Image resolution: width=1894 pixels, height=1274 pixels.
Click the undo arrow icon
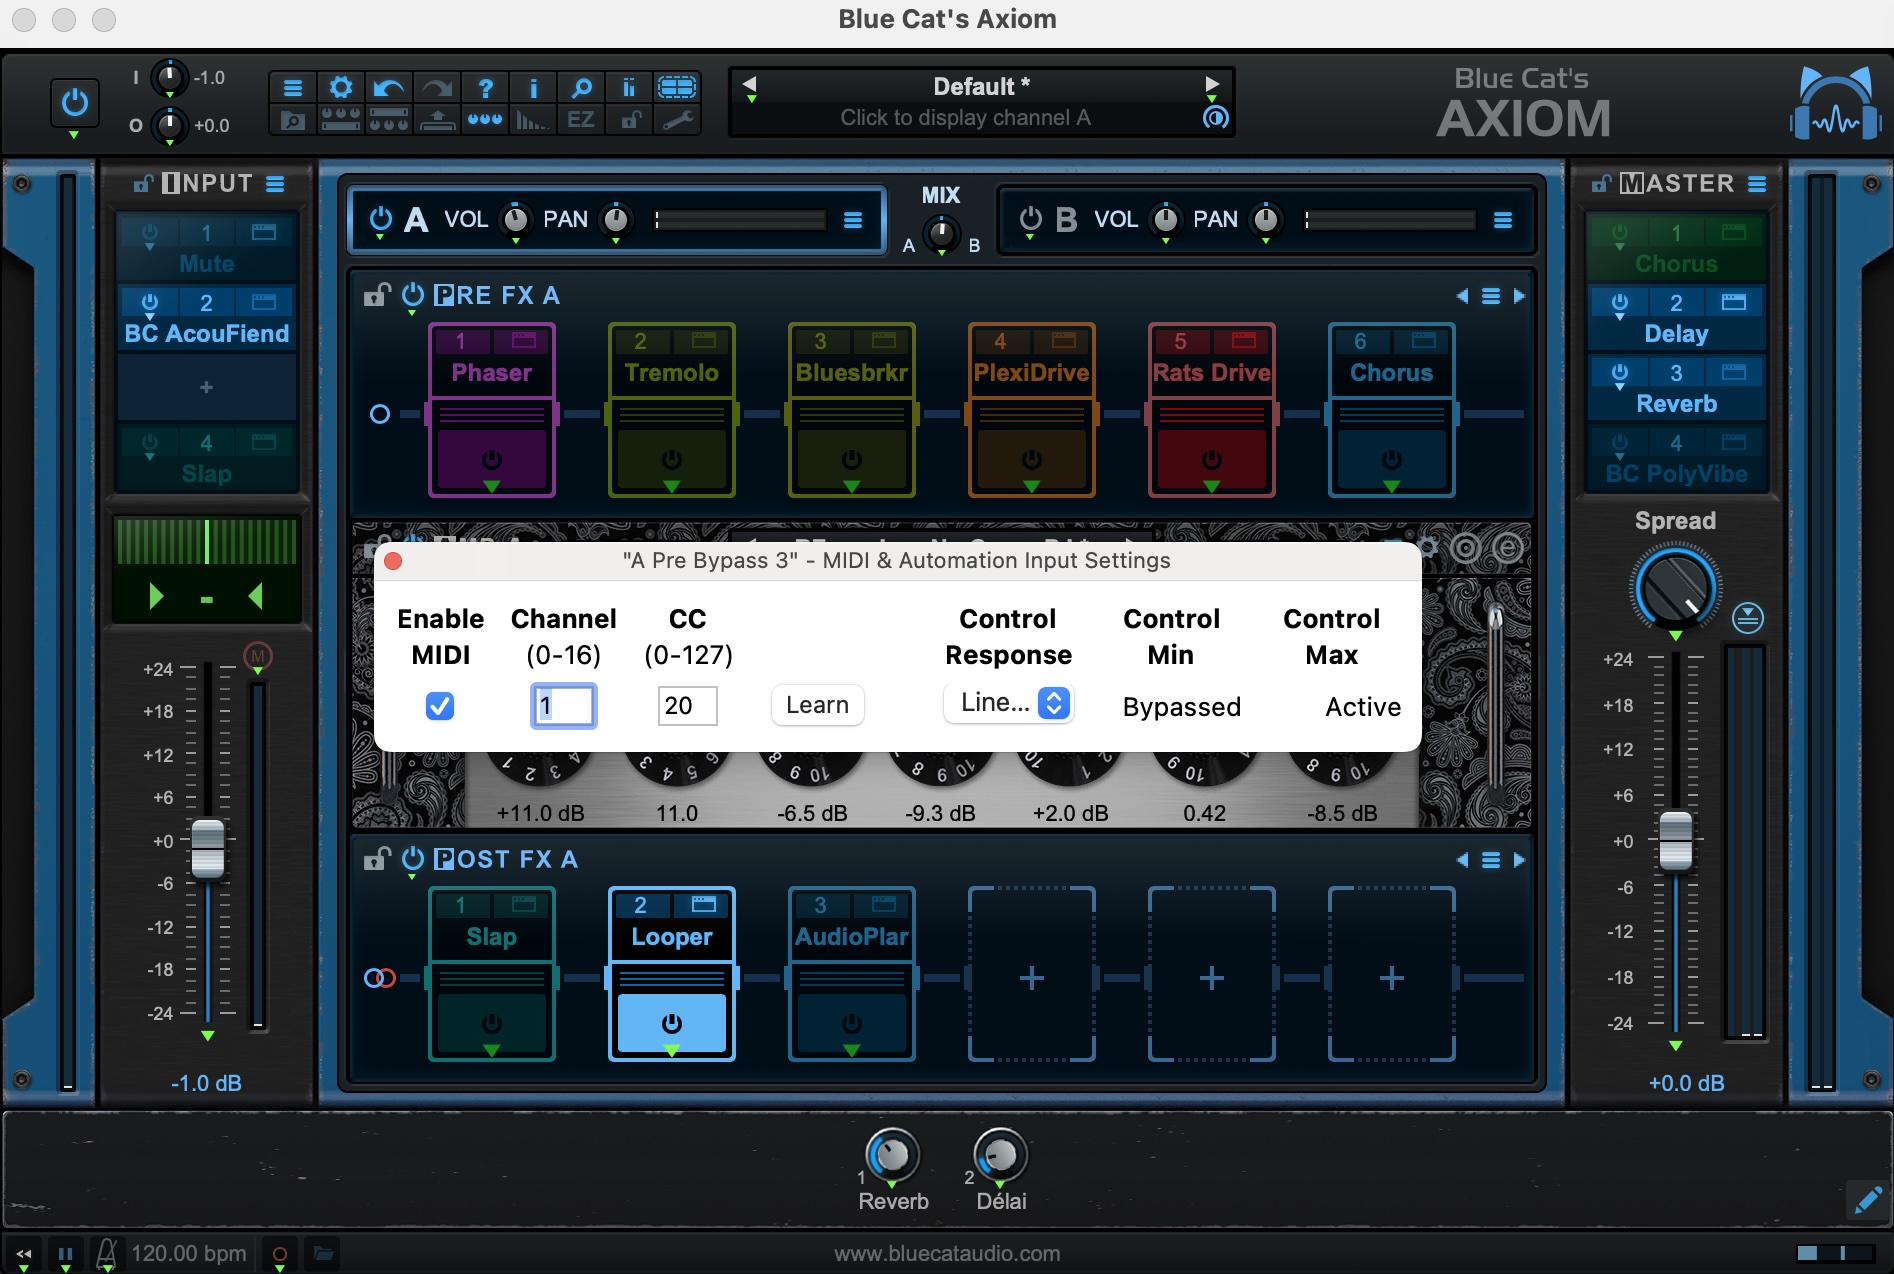[388, 88]
